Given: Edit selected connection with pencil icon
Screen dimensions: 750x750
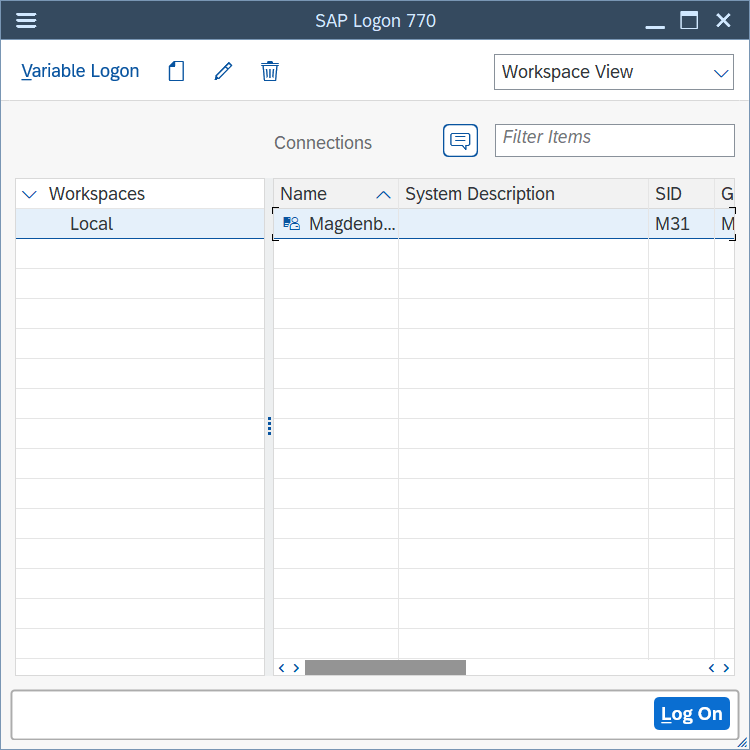Looking at the screenshot, I should tap(223, 71).
